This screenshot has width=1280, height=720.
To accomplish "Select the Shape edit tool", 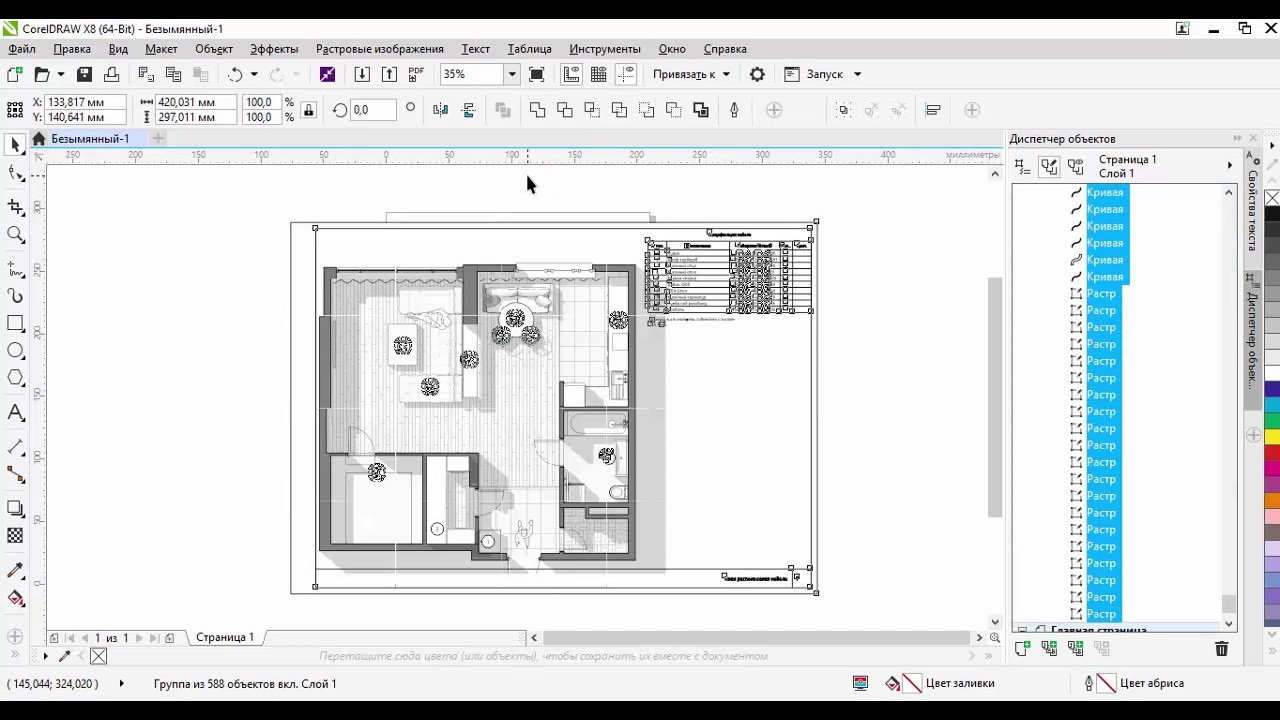I will 15,174.
